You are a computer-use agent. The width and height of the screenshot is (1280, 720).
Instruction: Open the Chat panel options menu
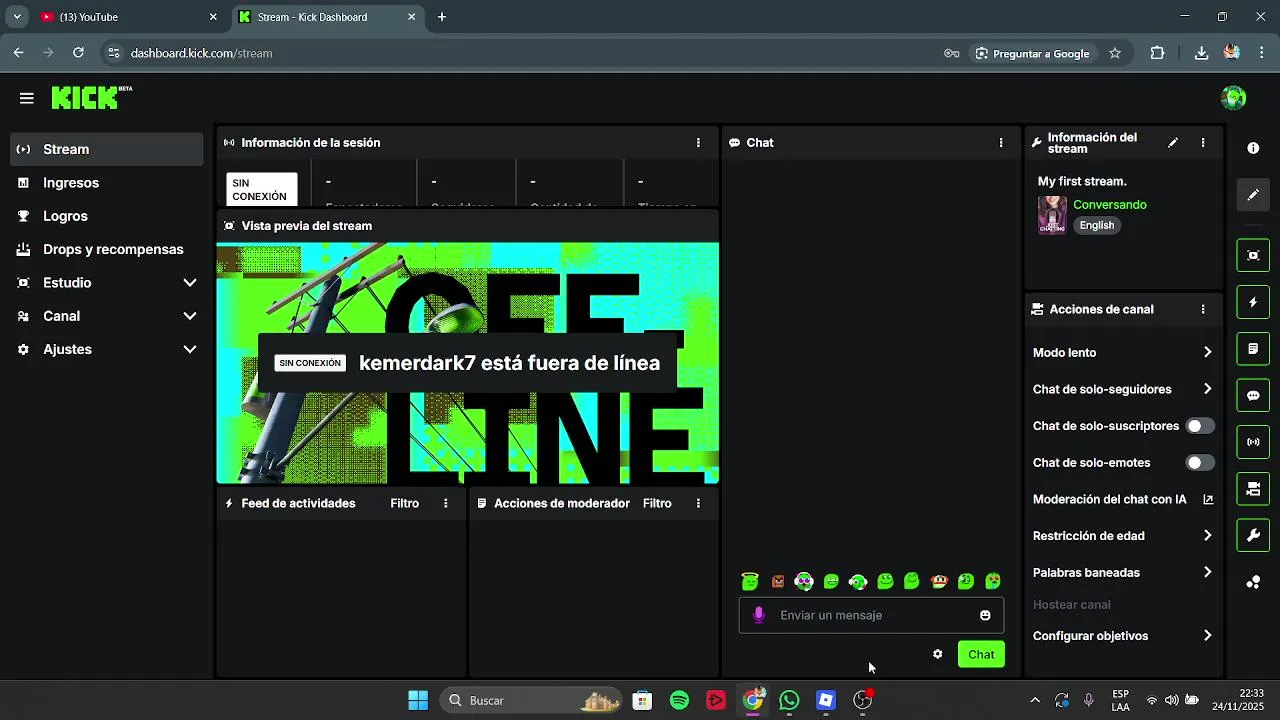1001,143
